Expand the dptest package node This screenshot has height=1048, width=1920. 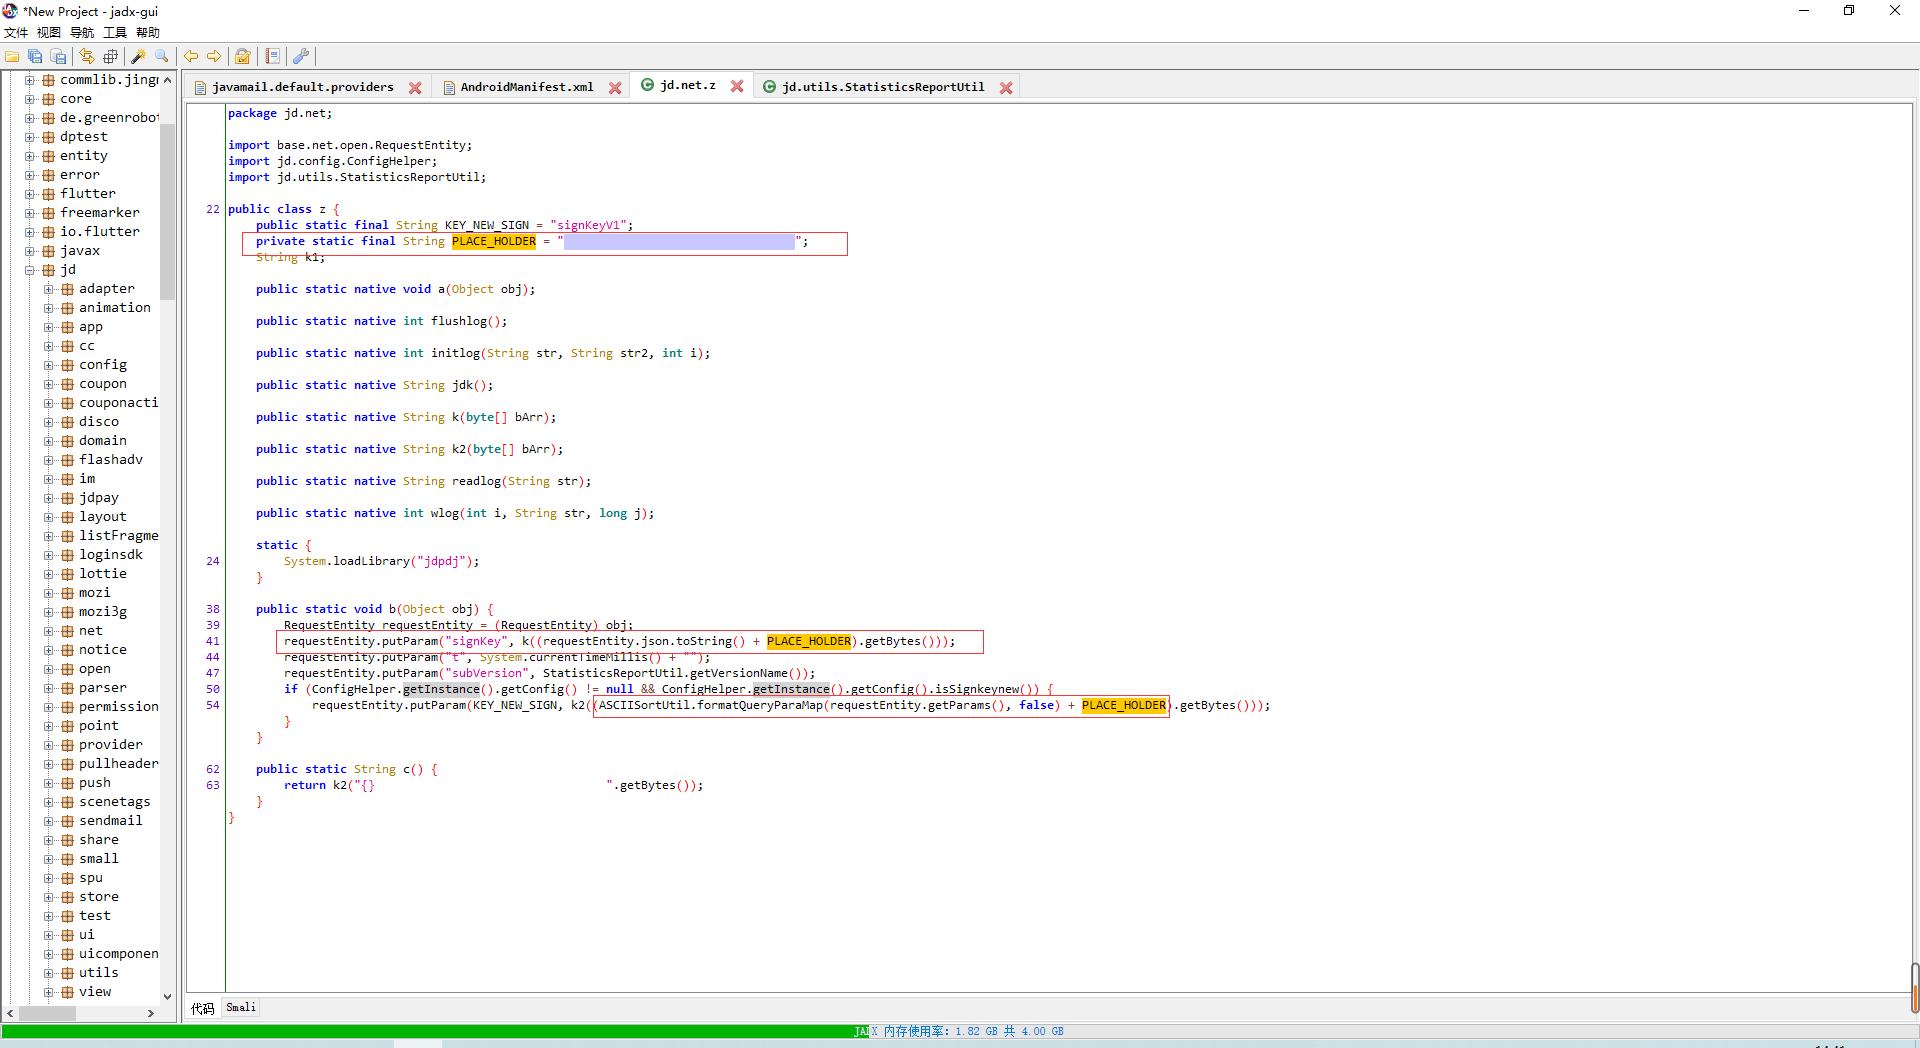30,137
